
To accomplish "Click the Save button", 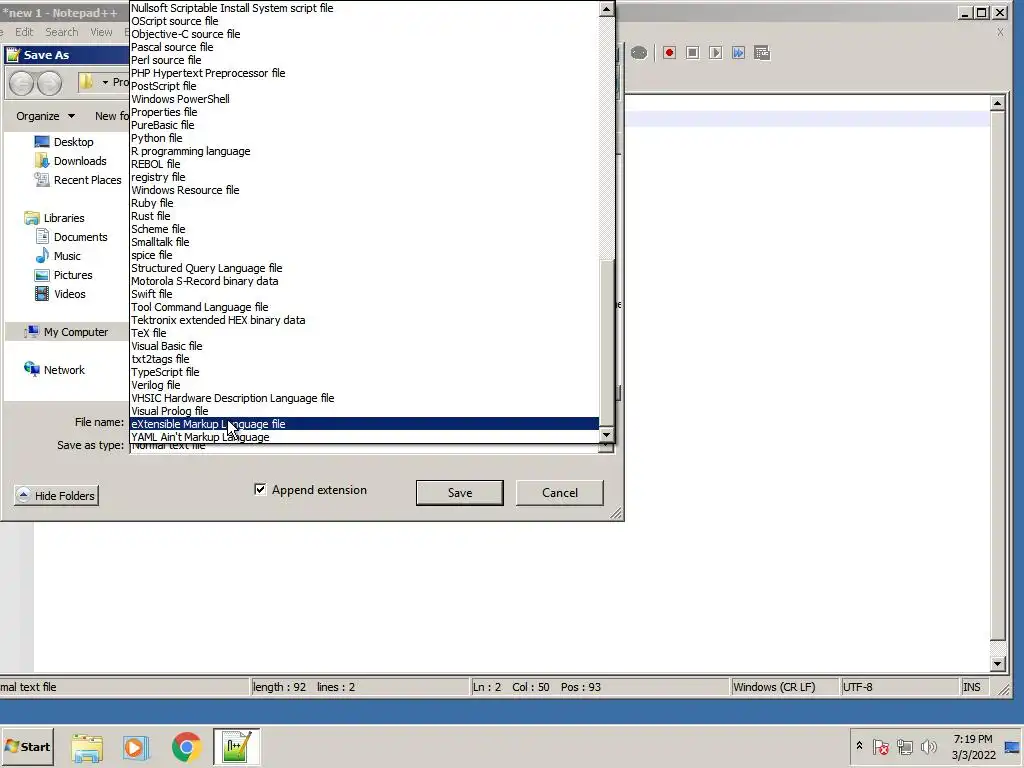I will [x=460, y=492].
